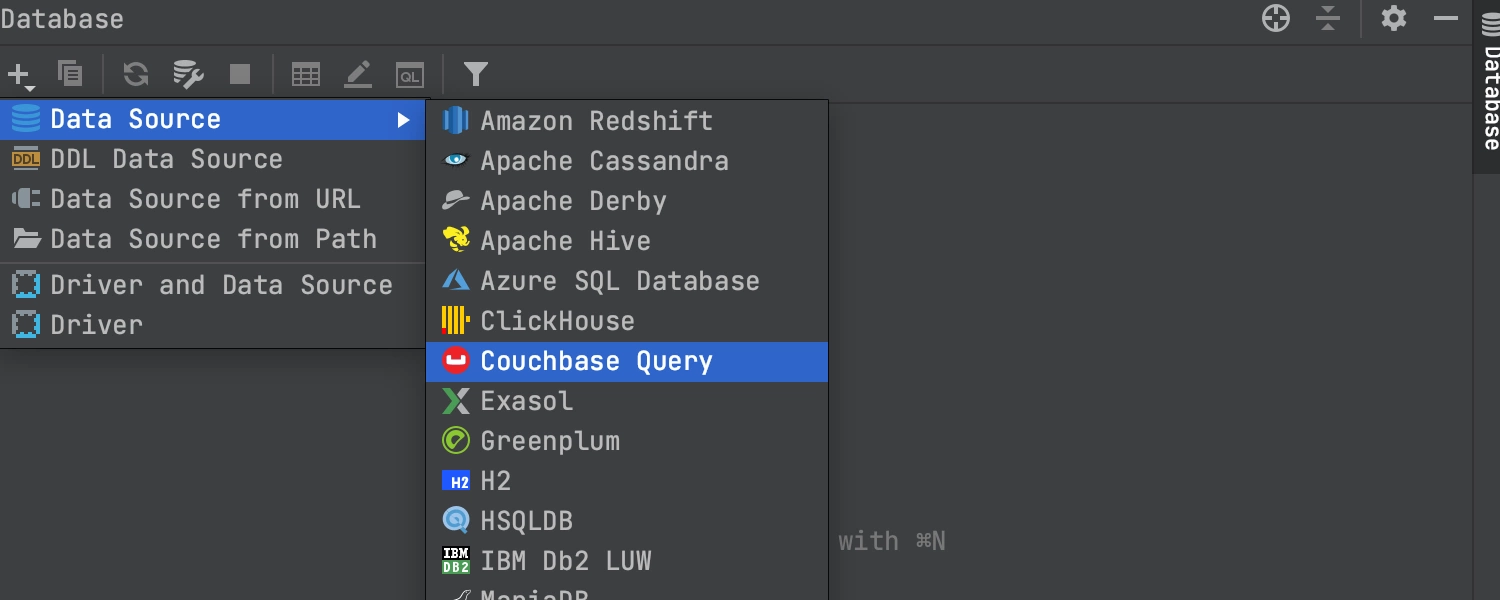The height and width of the screenshot is (600, 1500).
Task: Select the Driver menu entry
Action: [x=213, y=325]
